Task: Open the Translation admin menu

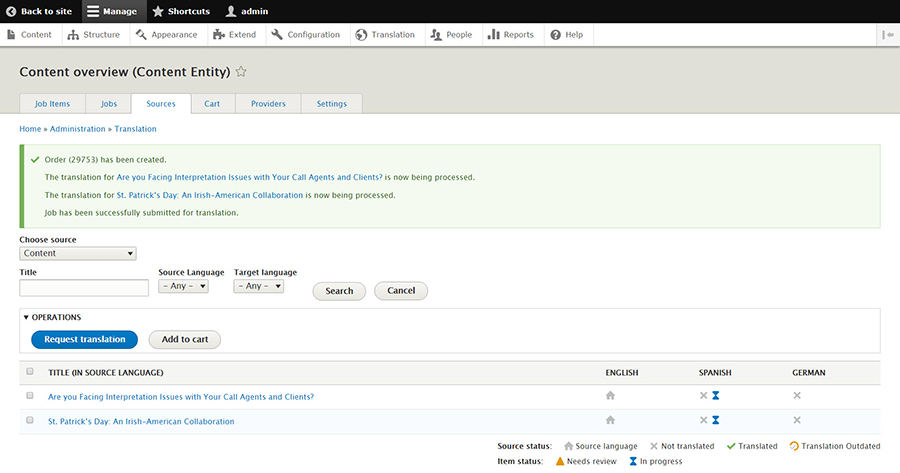Action: point(385,35)
